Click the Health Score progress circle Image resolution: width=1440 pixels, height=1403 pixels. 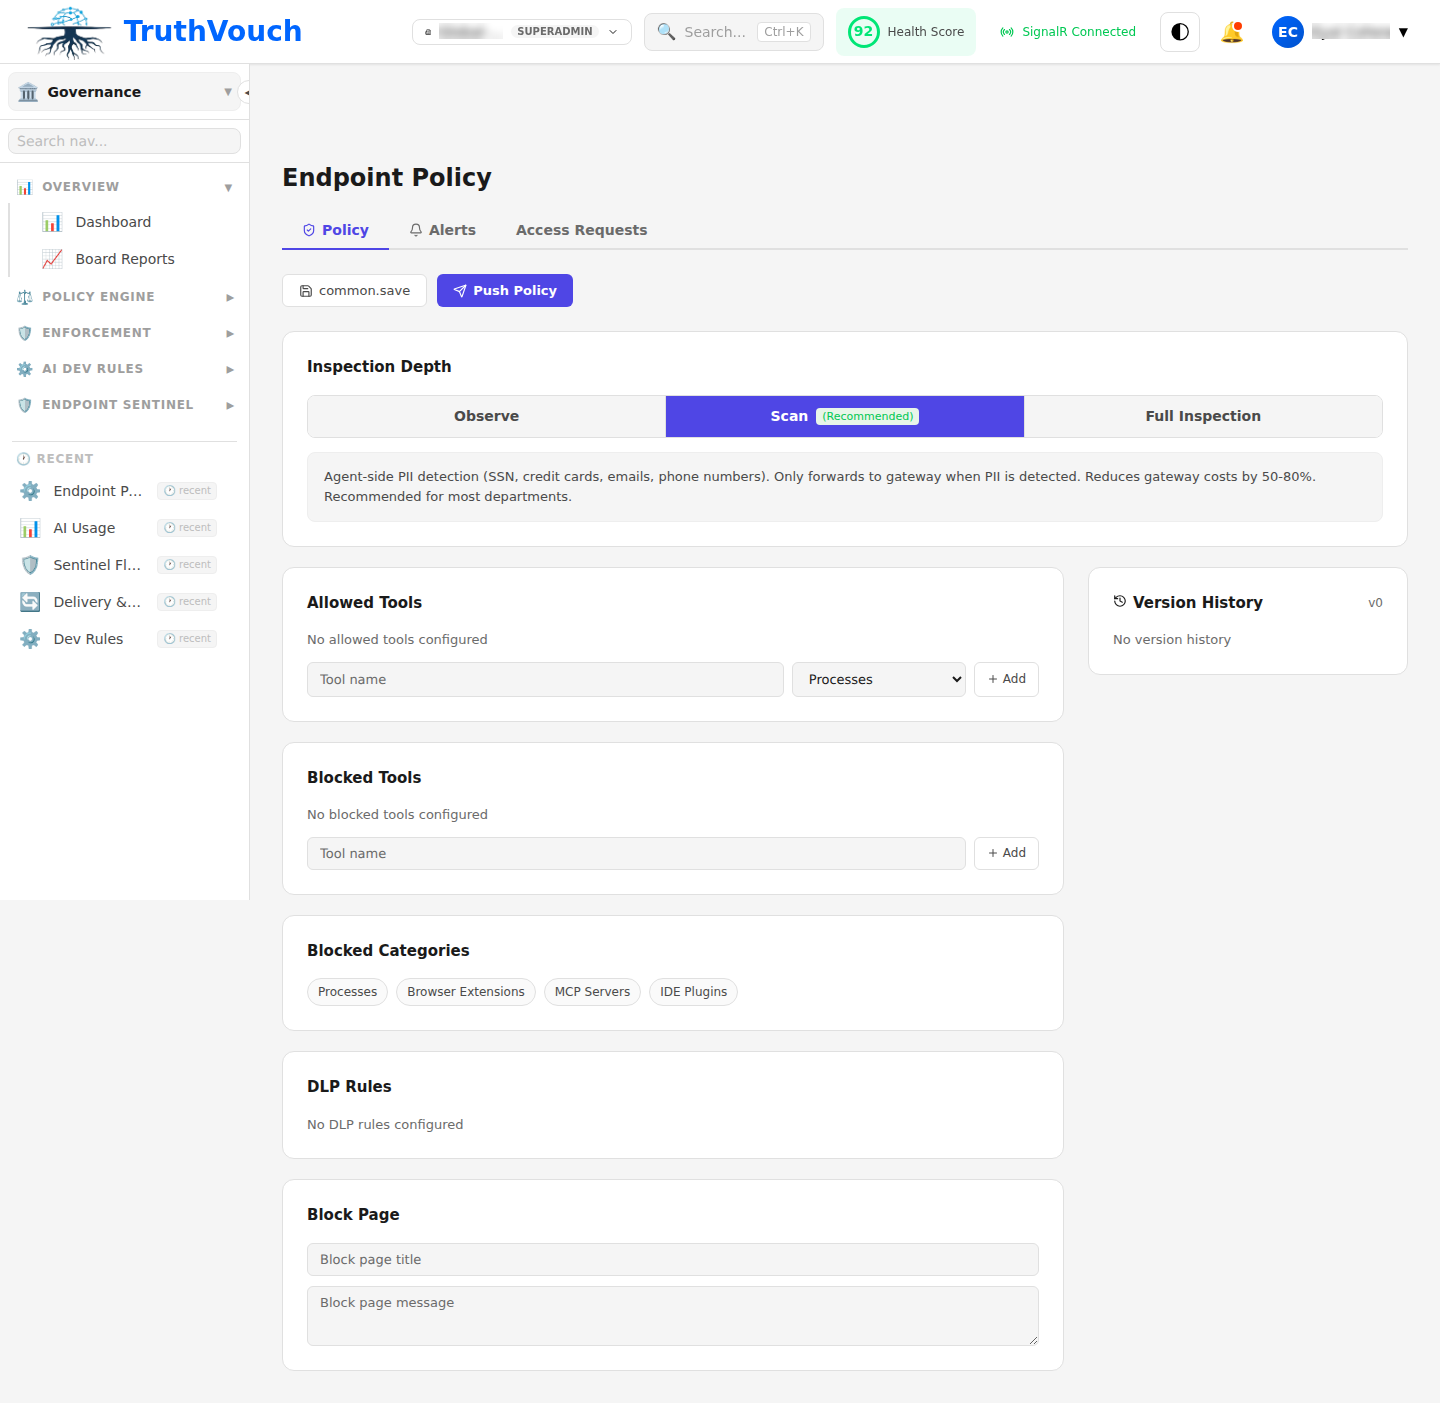pos(863,31)
